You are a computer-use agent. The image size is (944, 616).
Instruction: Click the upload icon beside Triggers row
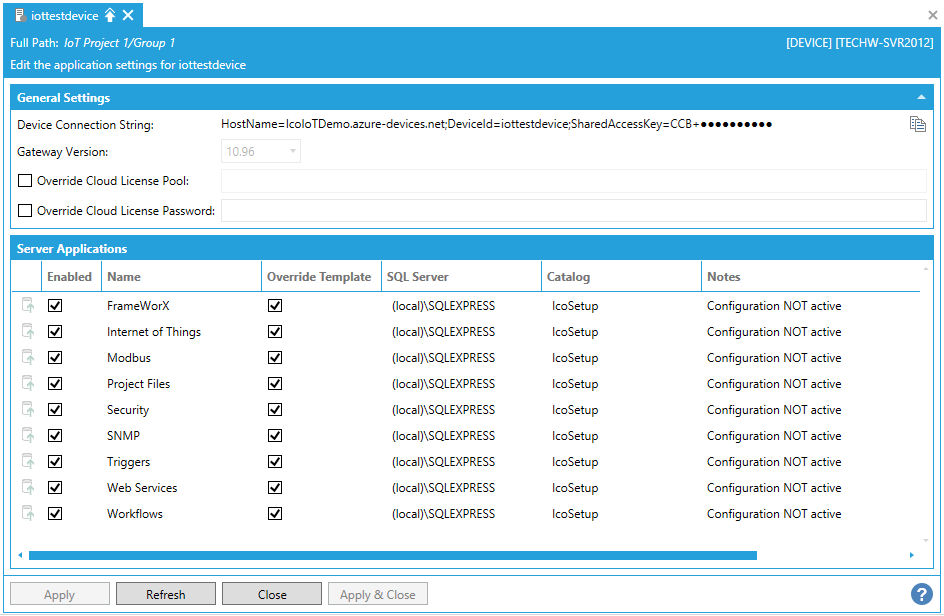(x=28, y=462)
